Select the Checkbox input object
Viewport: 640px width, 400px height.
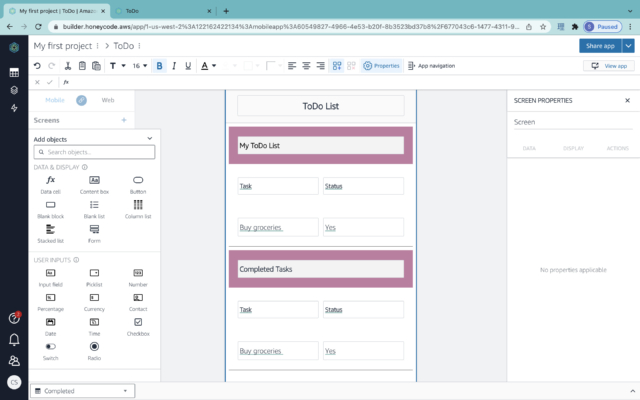[x=138, y=327]
